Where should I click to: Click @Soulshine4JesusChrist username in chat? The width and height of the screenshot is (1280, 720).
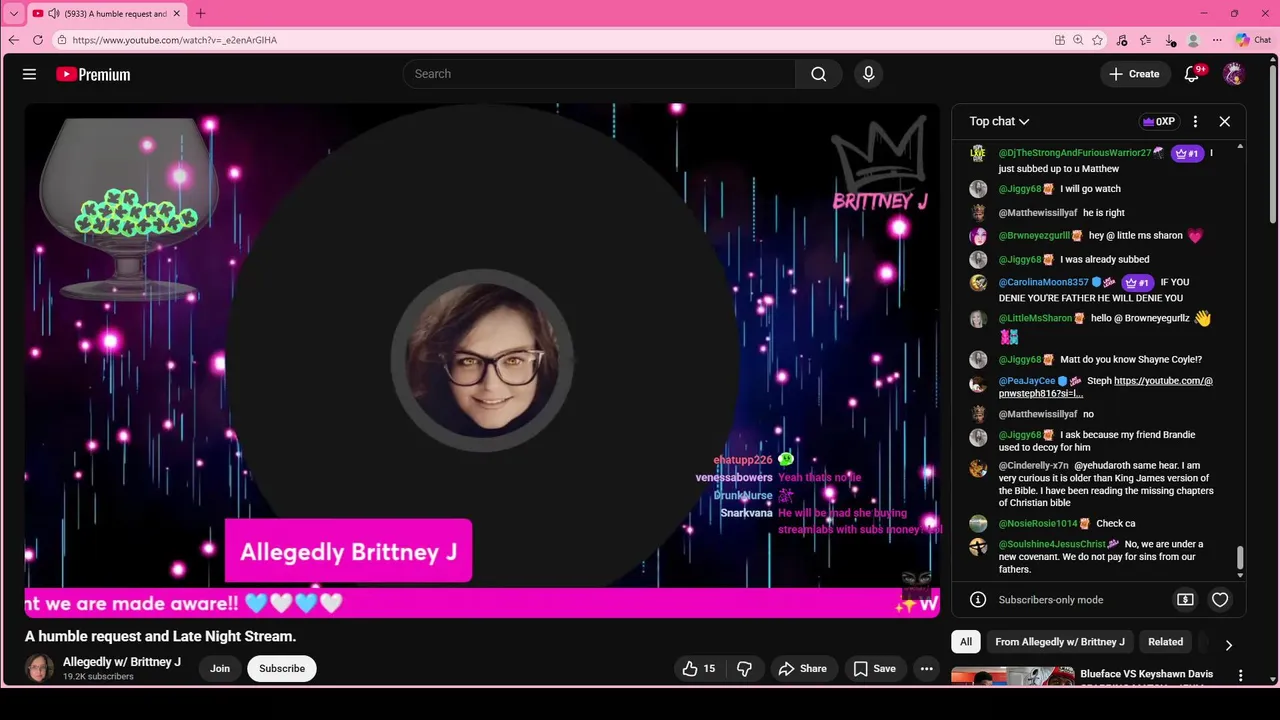click(1052, 545)
